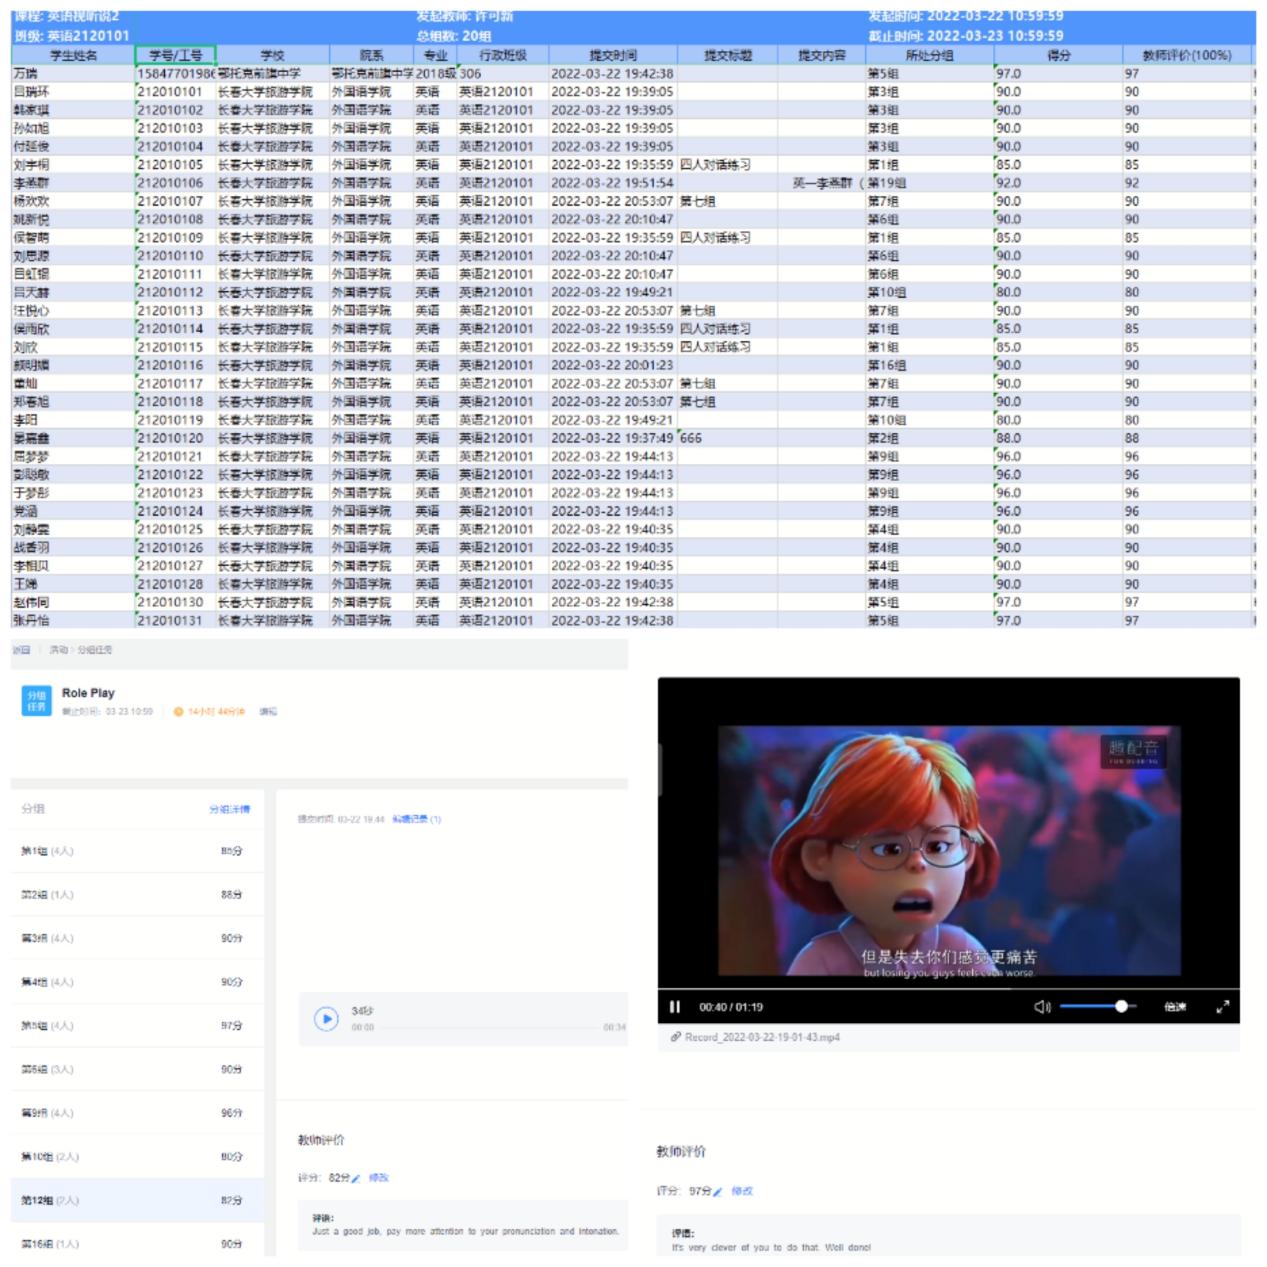Click student ID cell 212010101

click(175, 92)
